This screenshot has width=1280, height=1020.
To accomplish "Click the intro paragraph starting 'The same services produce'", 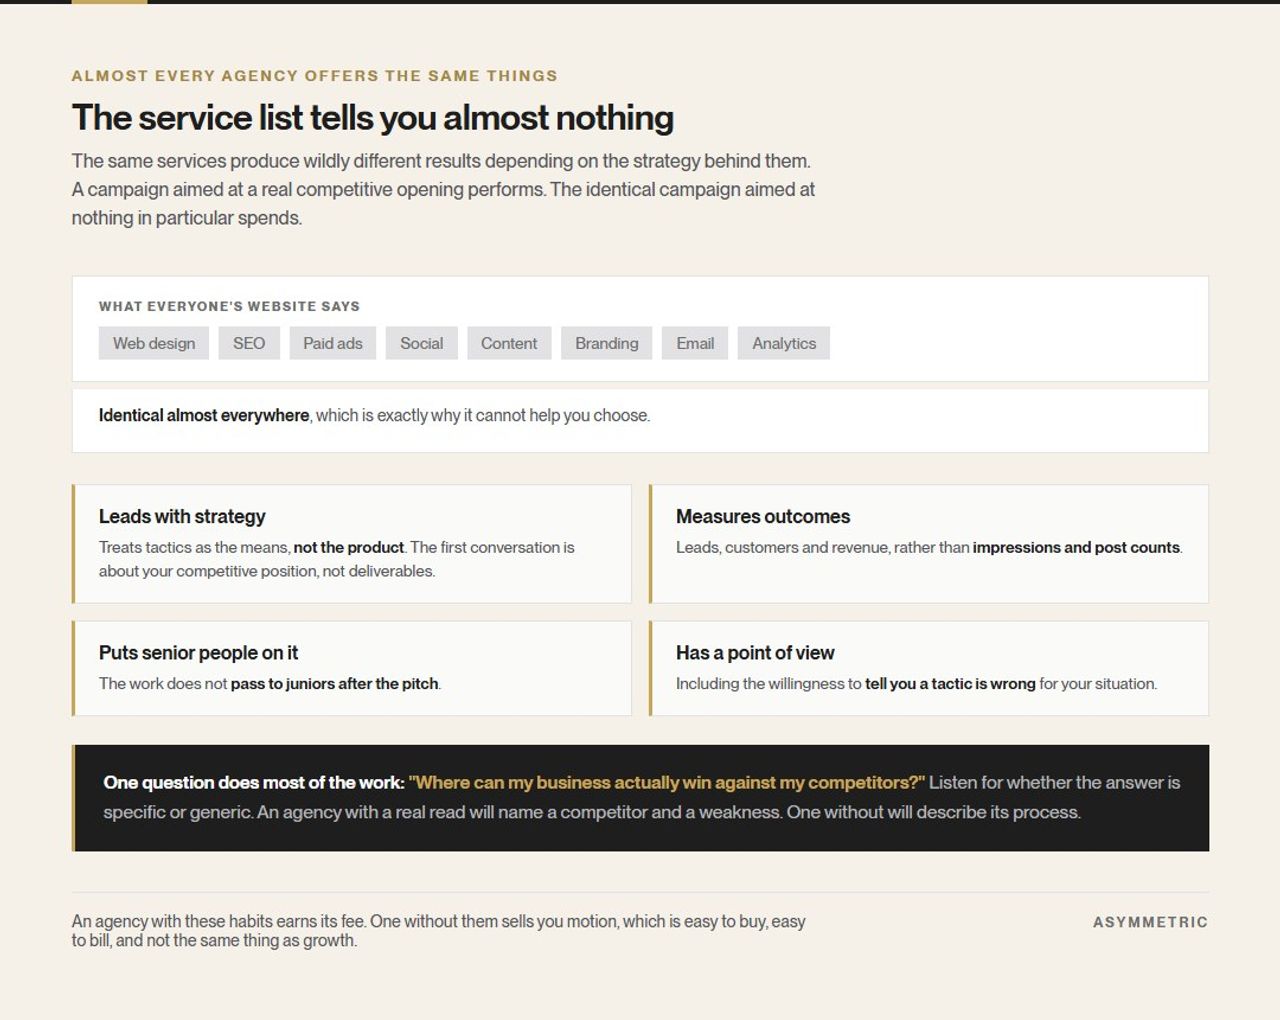I will click(x=443, y=189).
